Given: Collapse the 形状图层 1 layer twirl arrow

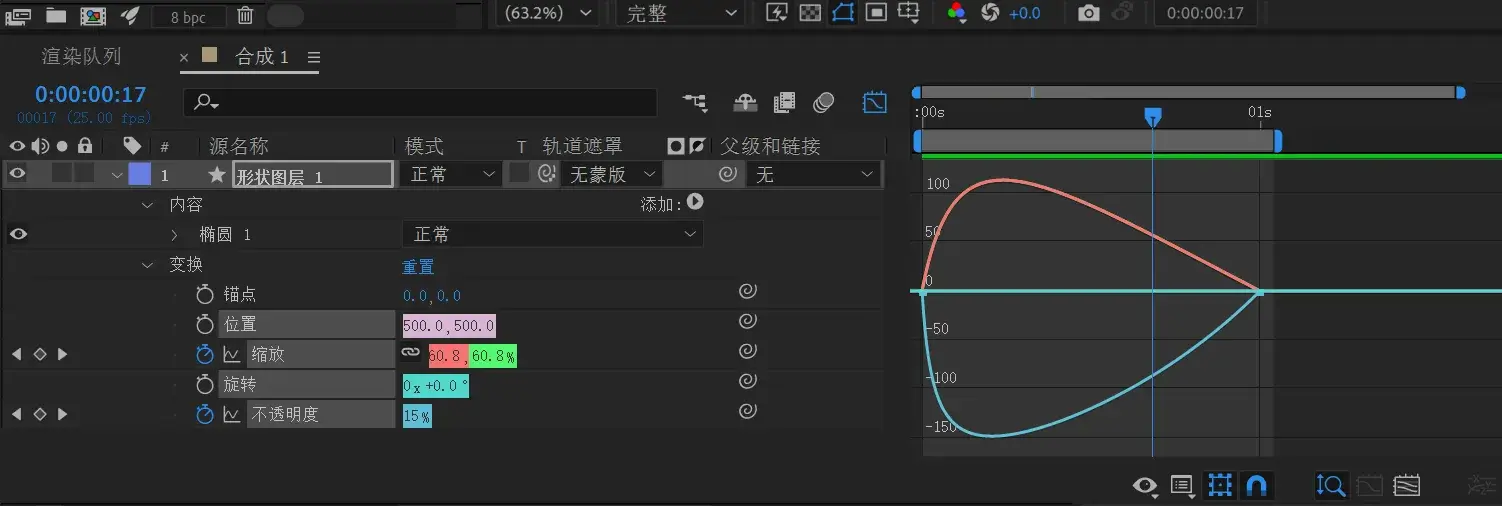Looking at the screenshot, I should click(117, 175).
